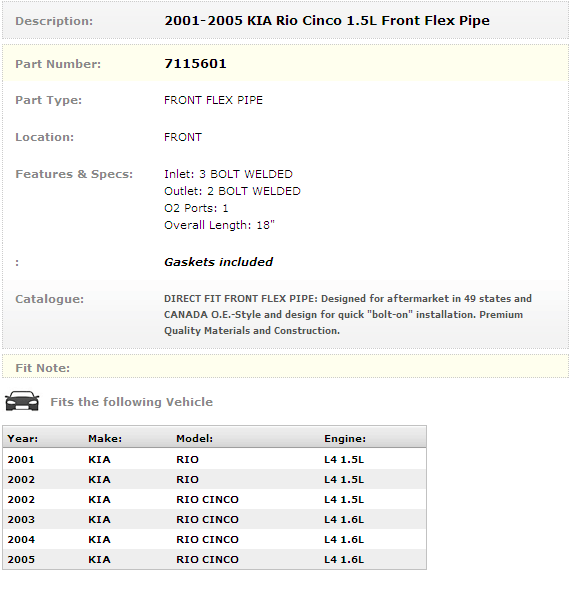Click the 2002 year cell in RIO CINCO row

pos(21,500)
